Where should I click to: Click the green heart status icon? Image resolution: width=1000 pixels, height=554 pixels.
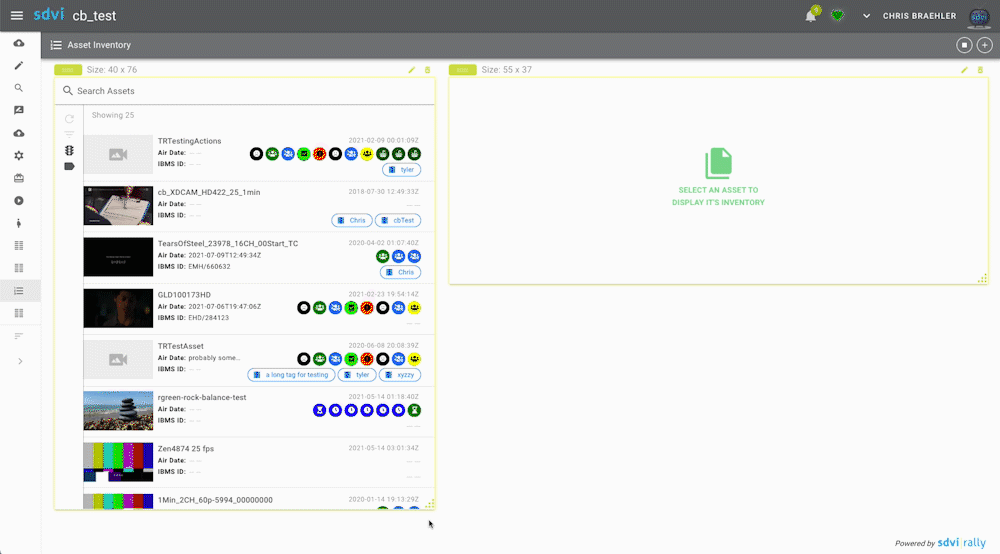[837, 15]
